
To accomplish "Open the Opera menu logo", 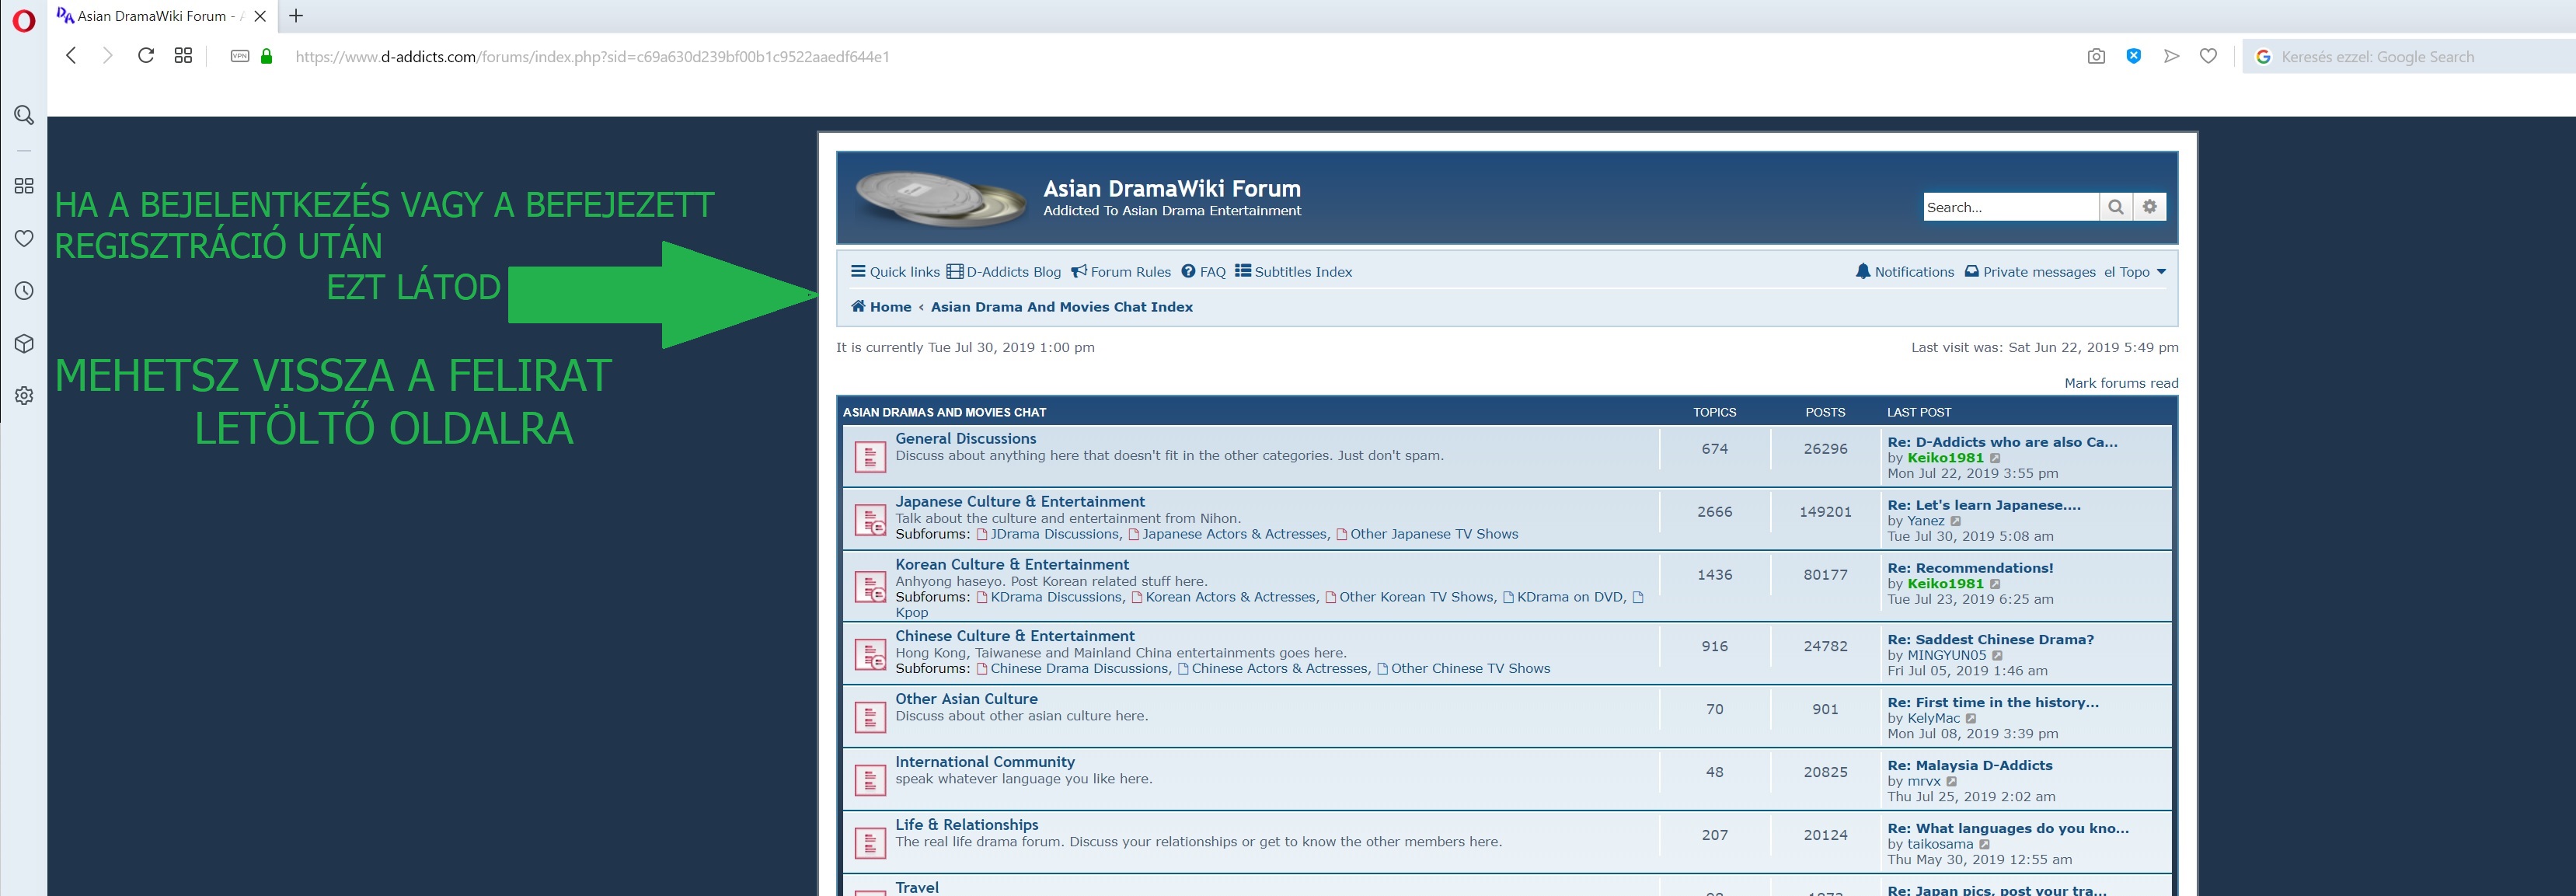I will (x=23, y=20).
